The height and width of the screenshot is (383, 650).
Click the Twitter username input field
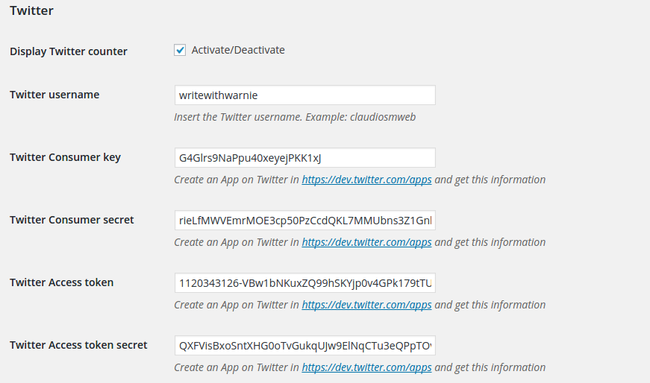(x=305, y=95)
